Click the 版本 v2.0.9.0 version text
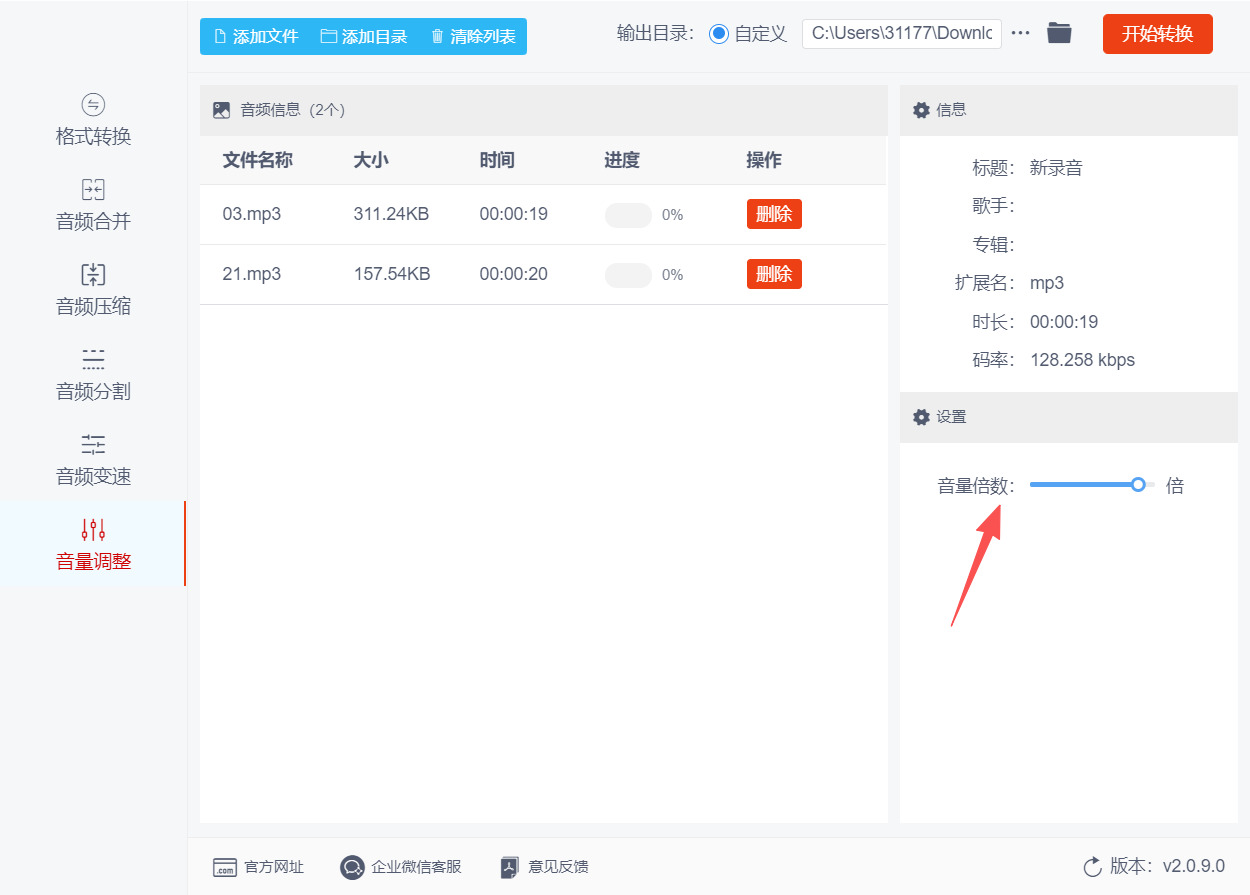Viewport: 1250px width, 895px height. [x=1167, y=866]
